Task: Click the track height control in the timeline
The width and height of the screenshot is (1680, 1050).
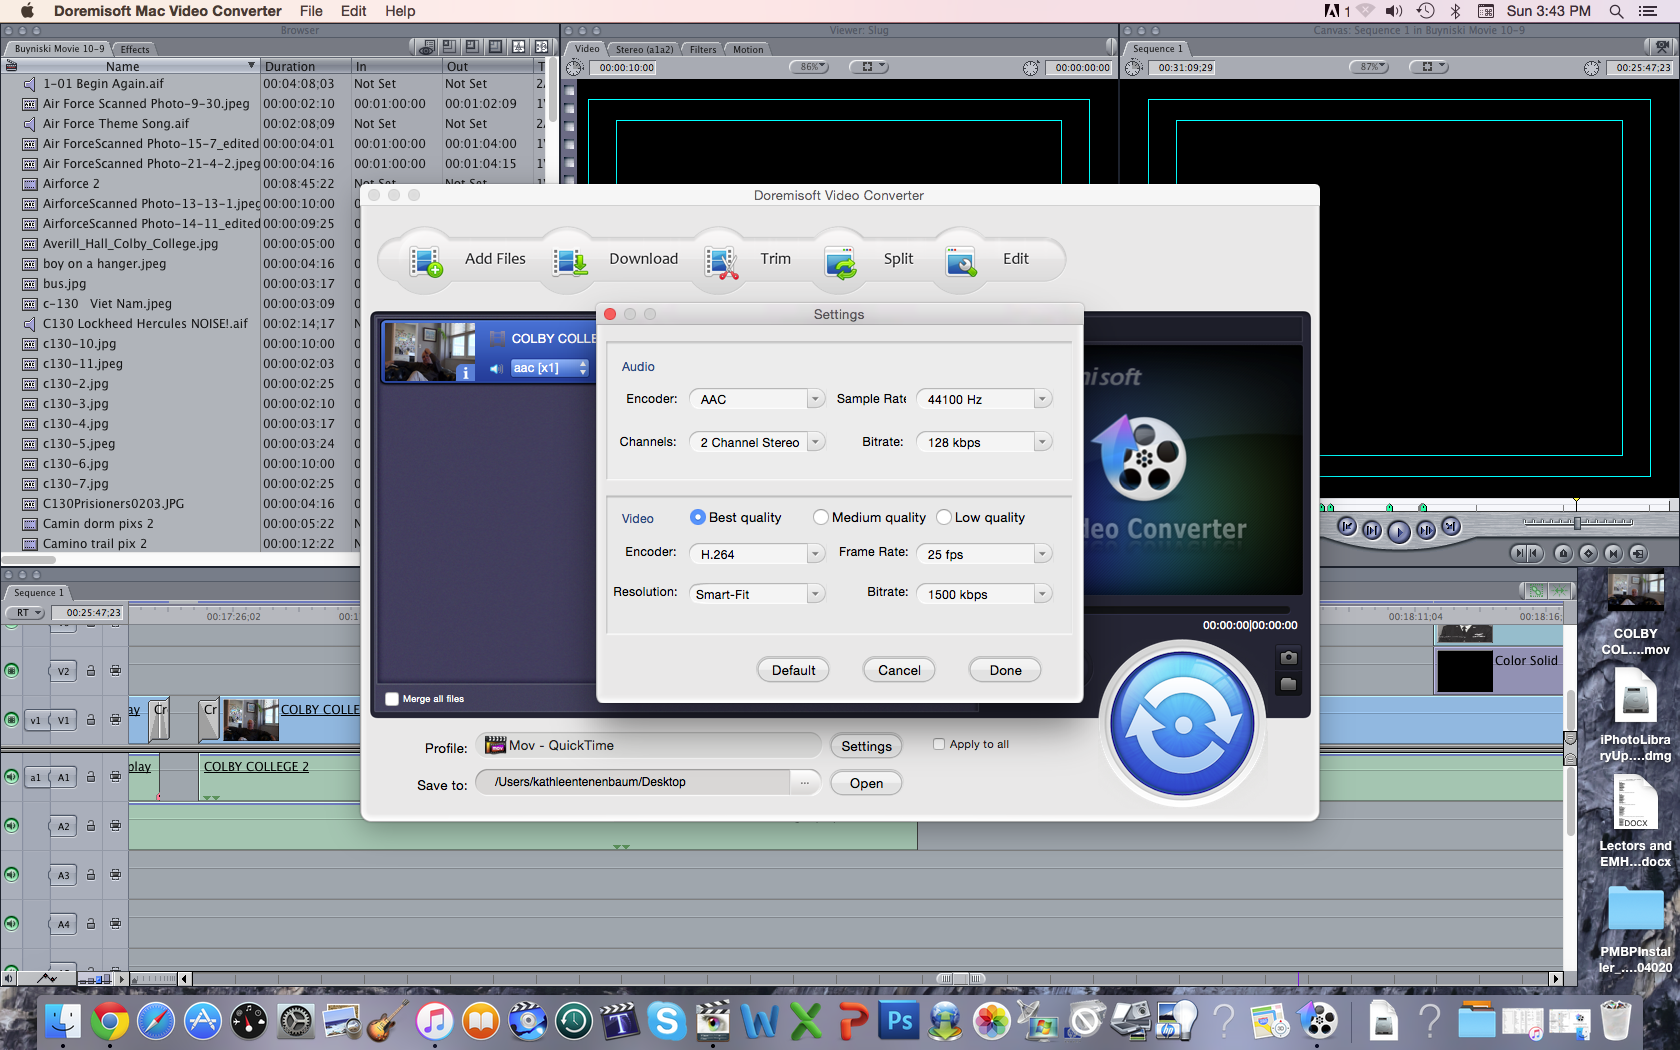Action: click(96, 979)
